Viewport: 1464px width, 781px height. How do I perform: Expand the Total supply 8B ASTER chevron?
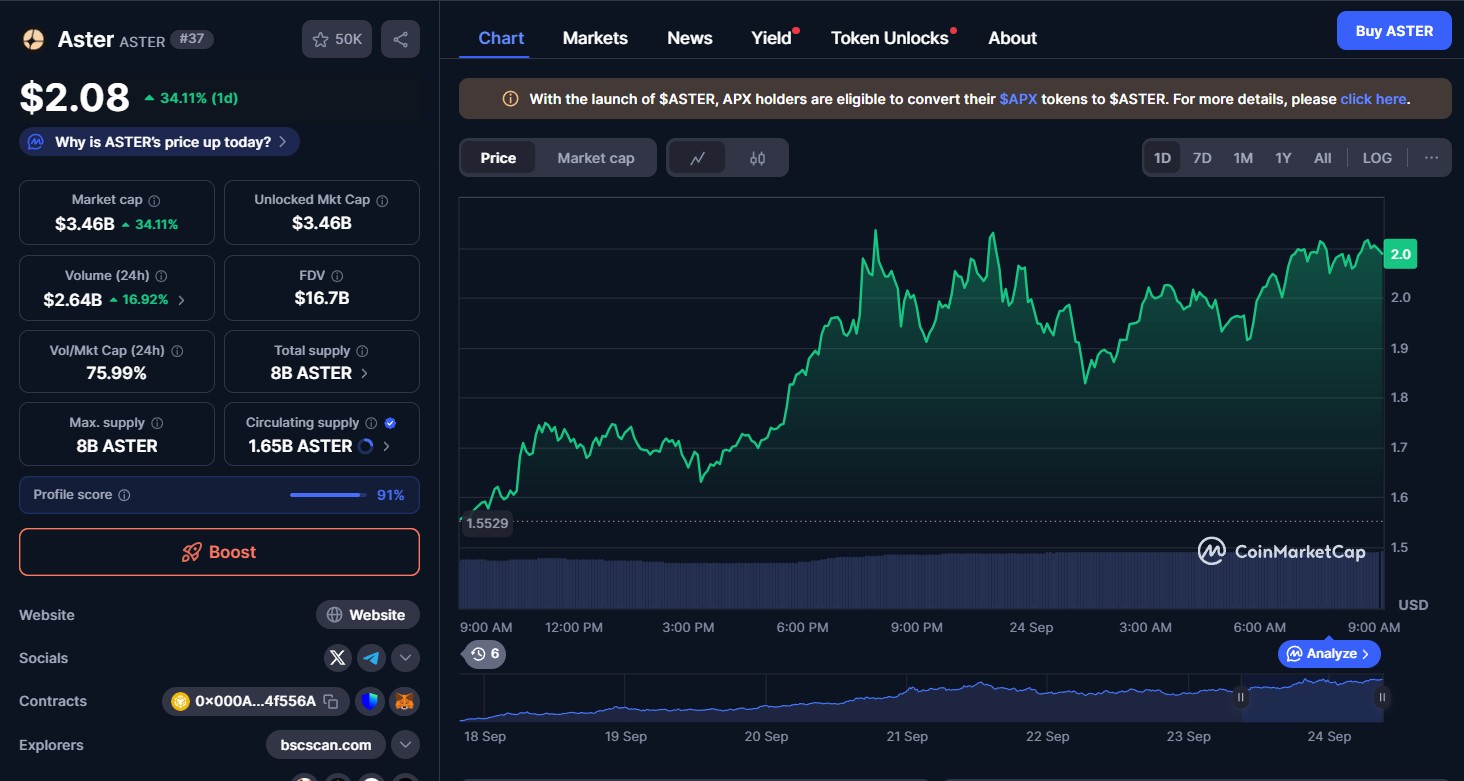pyautogui.click(x=364, y=373)
